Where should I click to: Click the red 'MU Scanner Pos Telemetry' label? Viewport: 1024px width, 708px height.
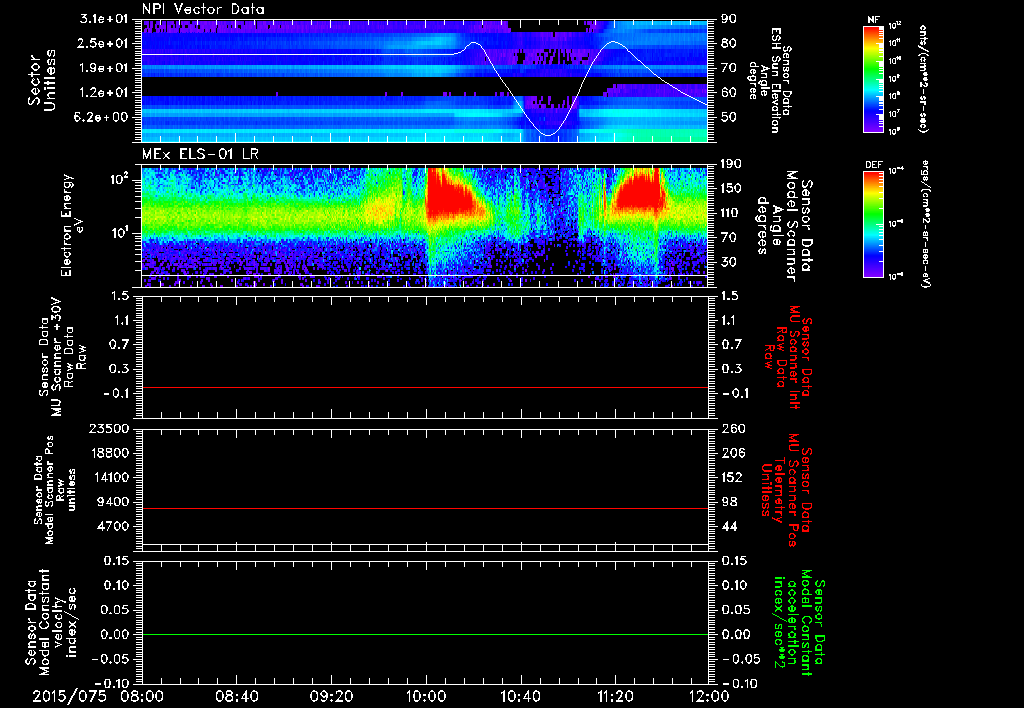click(x=786, y=490)
